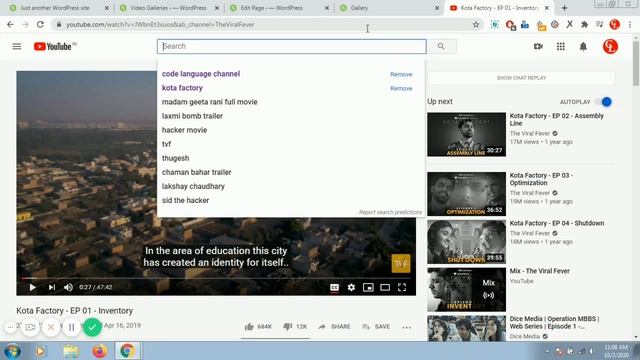Toggle the Autoplay switch
The height and width of the screenshot is (360, 640).
[x=604, y=102]
